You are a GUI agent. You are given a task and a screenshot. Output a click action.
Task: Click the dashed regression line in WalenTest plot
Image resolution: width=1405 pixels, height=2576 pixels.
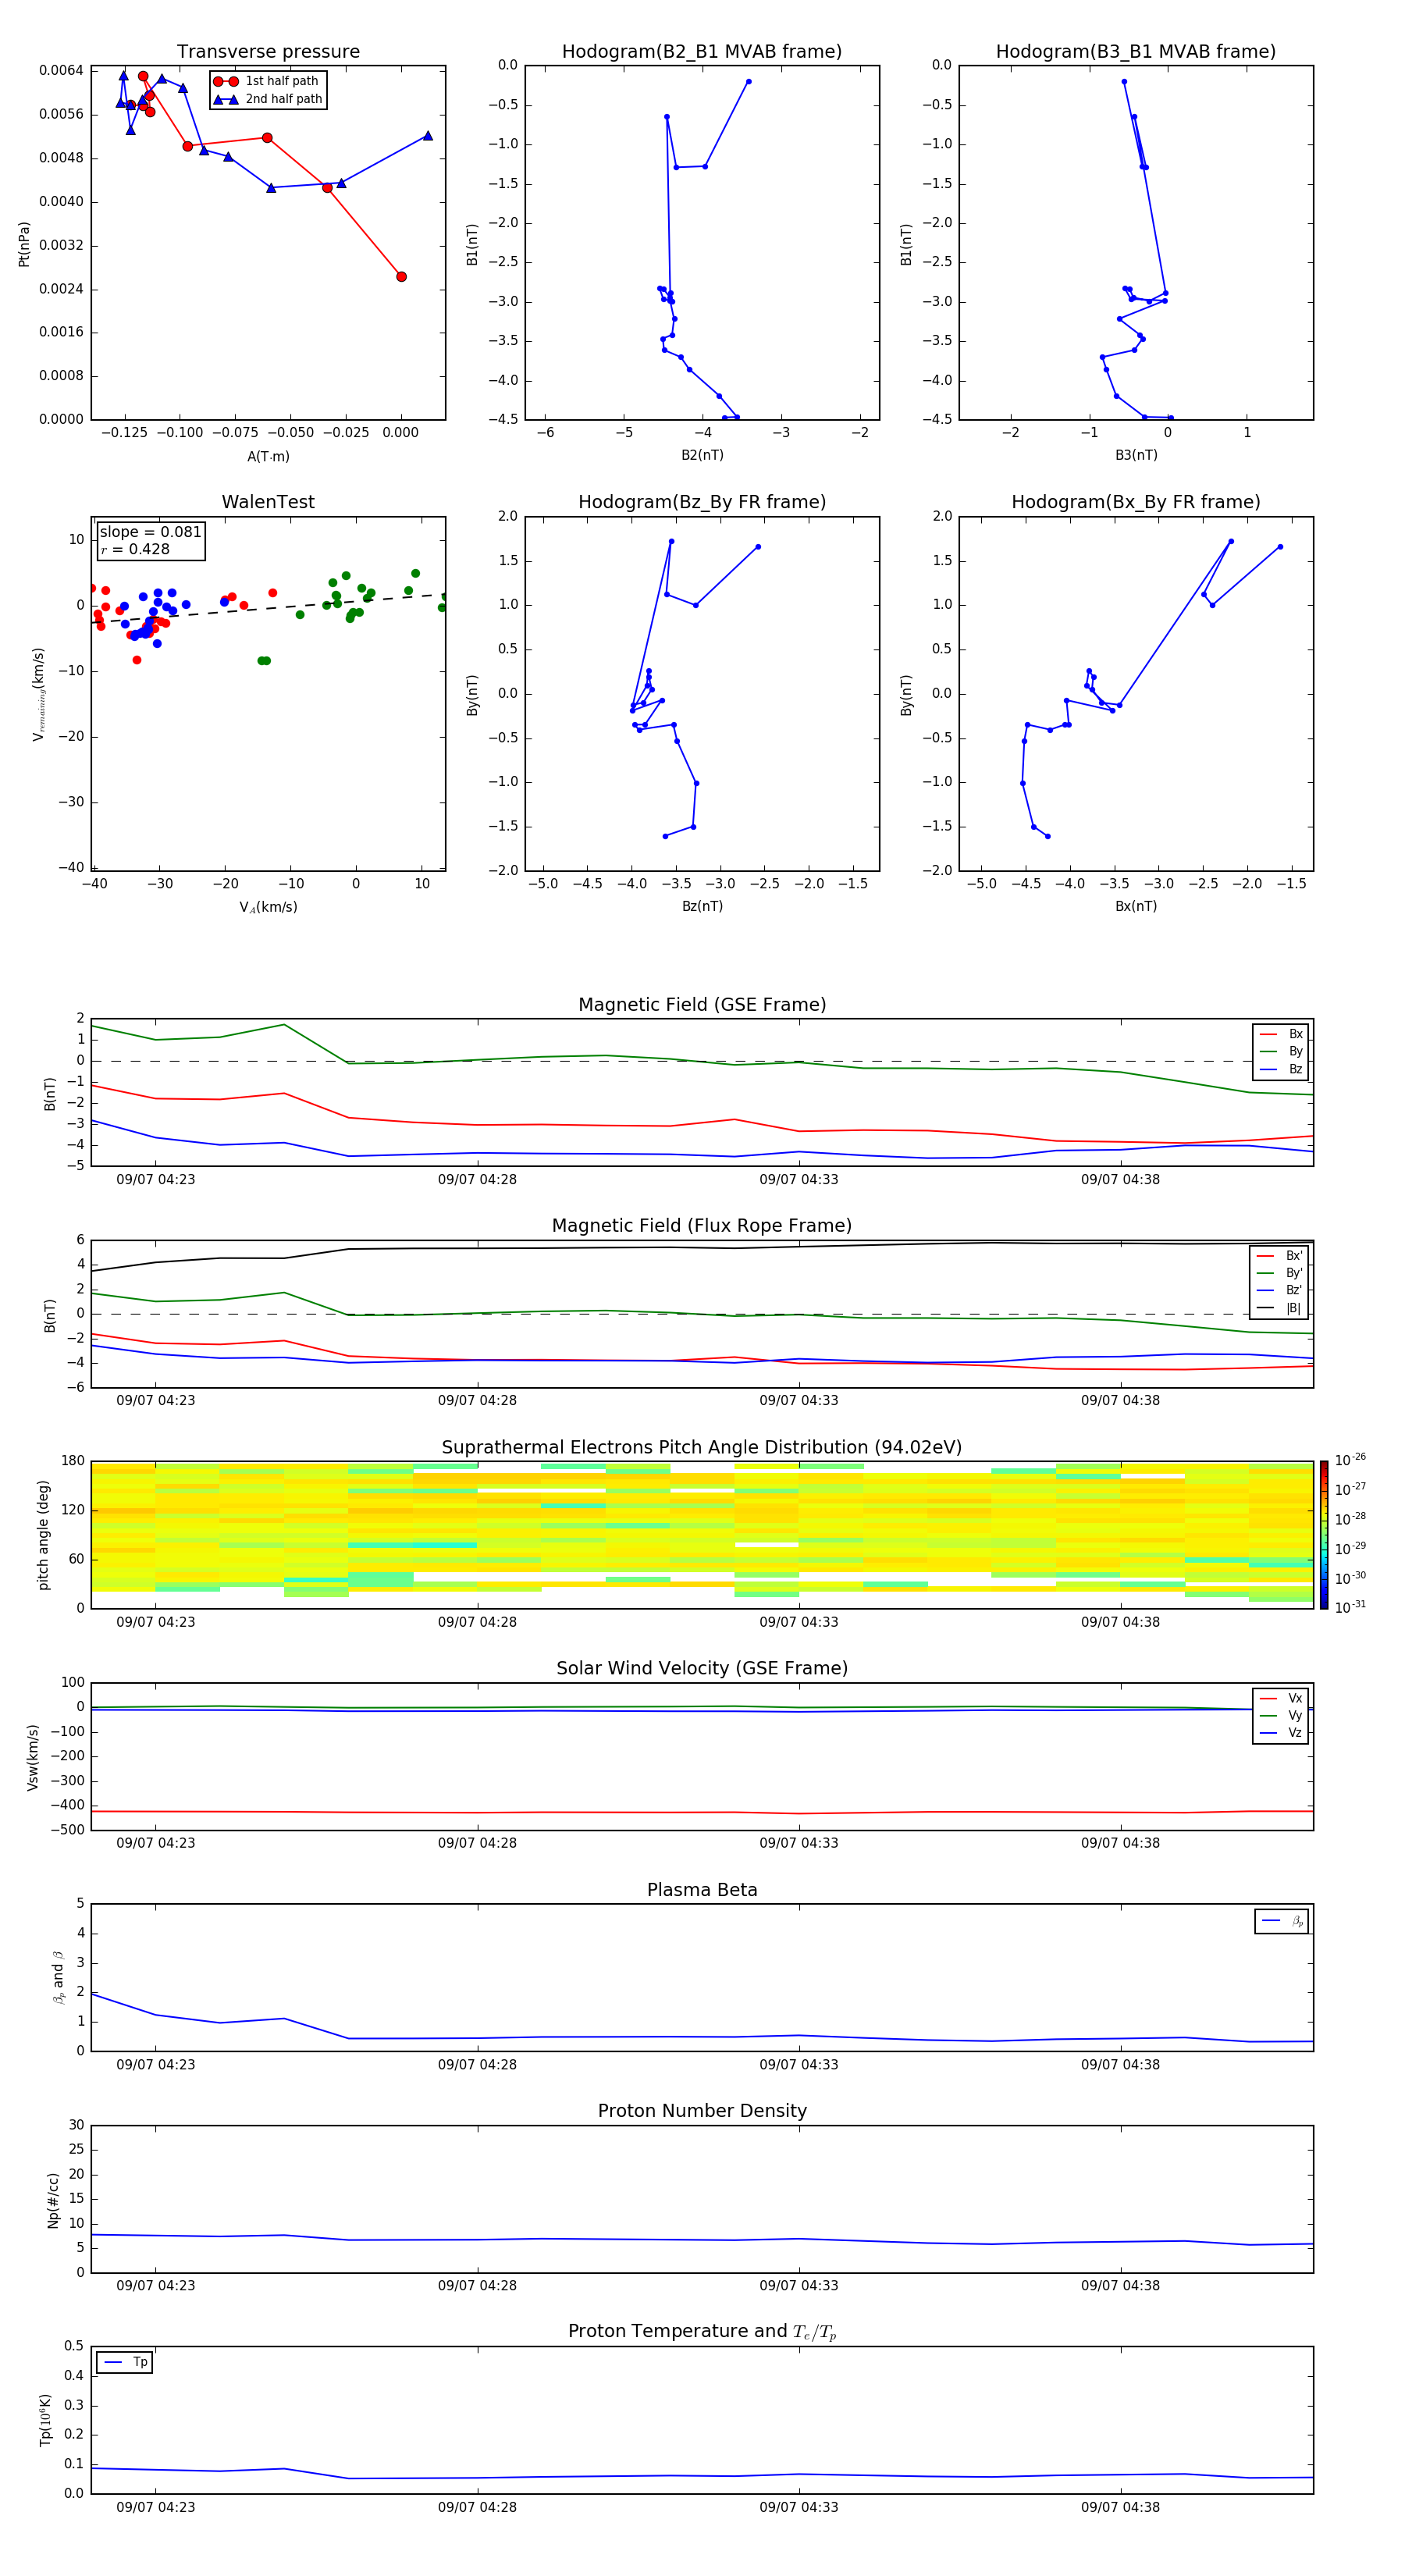click(x=268, y=608)
